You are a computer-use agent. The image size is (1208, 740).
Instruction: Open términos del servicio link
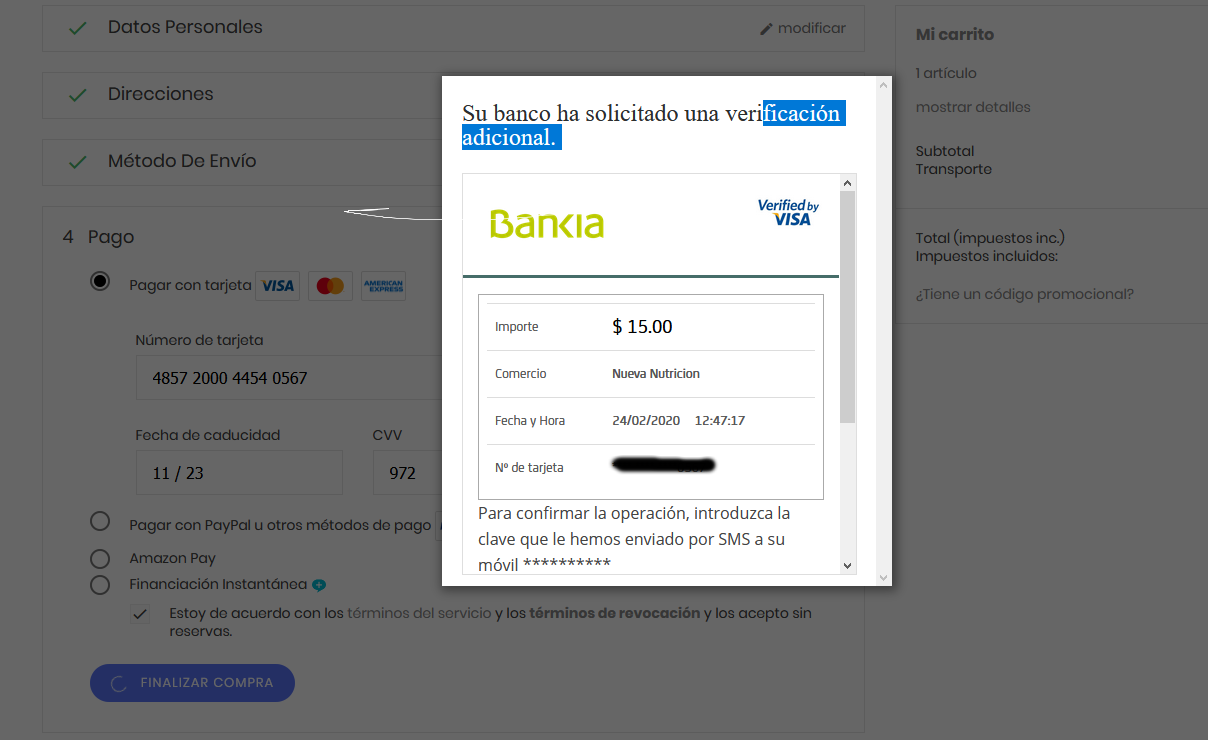point(419,613)
